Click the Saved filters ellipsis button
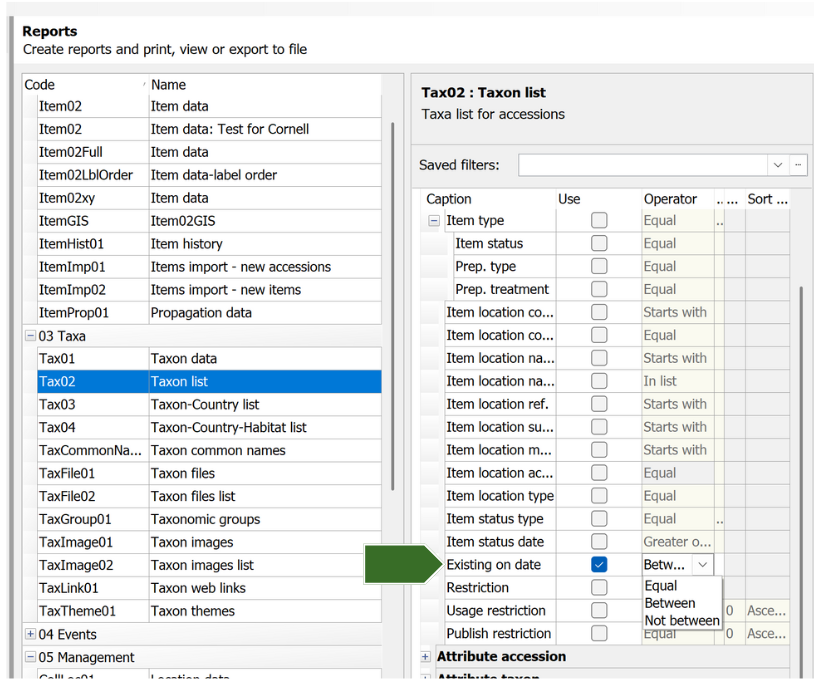Screen dimensions: 814x689 798,165
